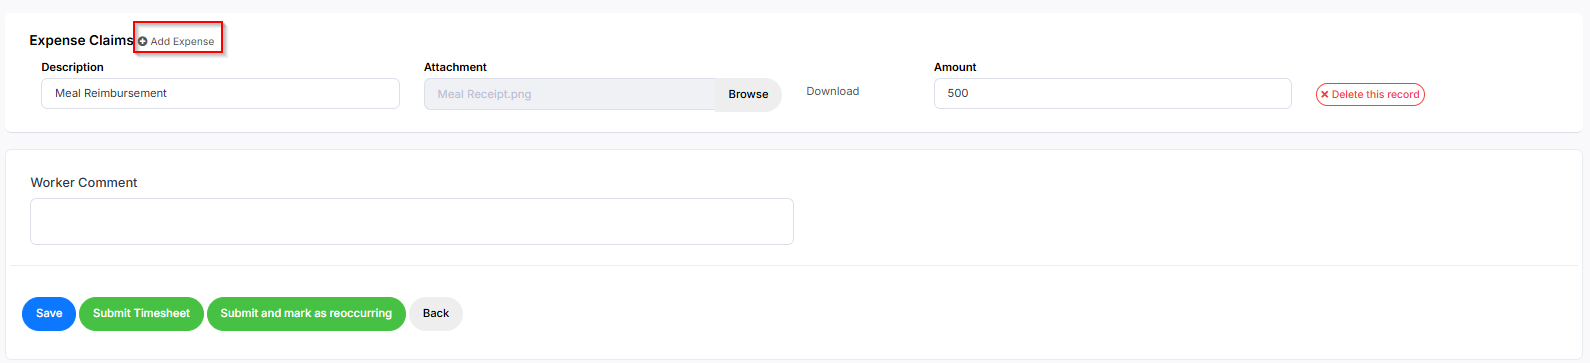1590x363 pixels.
Task: Click the Amount label
Action: click(955, 67)
